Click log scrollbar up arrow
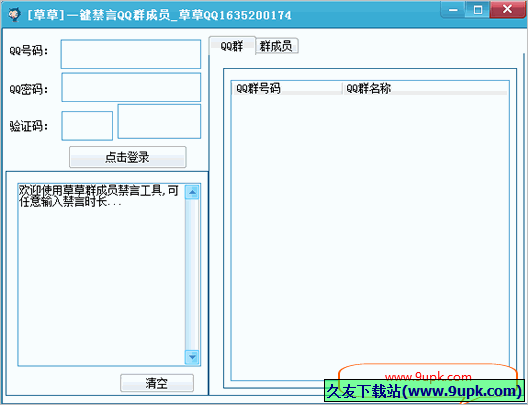This screenshot has height=405, width=528. coord(192,192)
